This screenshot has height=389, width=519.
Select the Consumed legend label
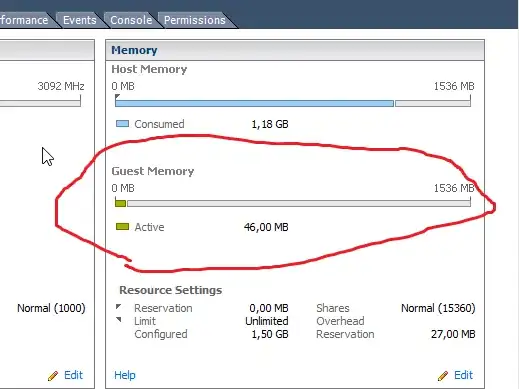click(x=159, y=124)
